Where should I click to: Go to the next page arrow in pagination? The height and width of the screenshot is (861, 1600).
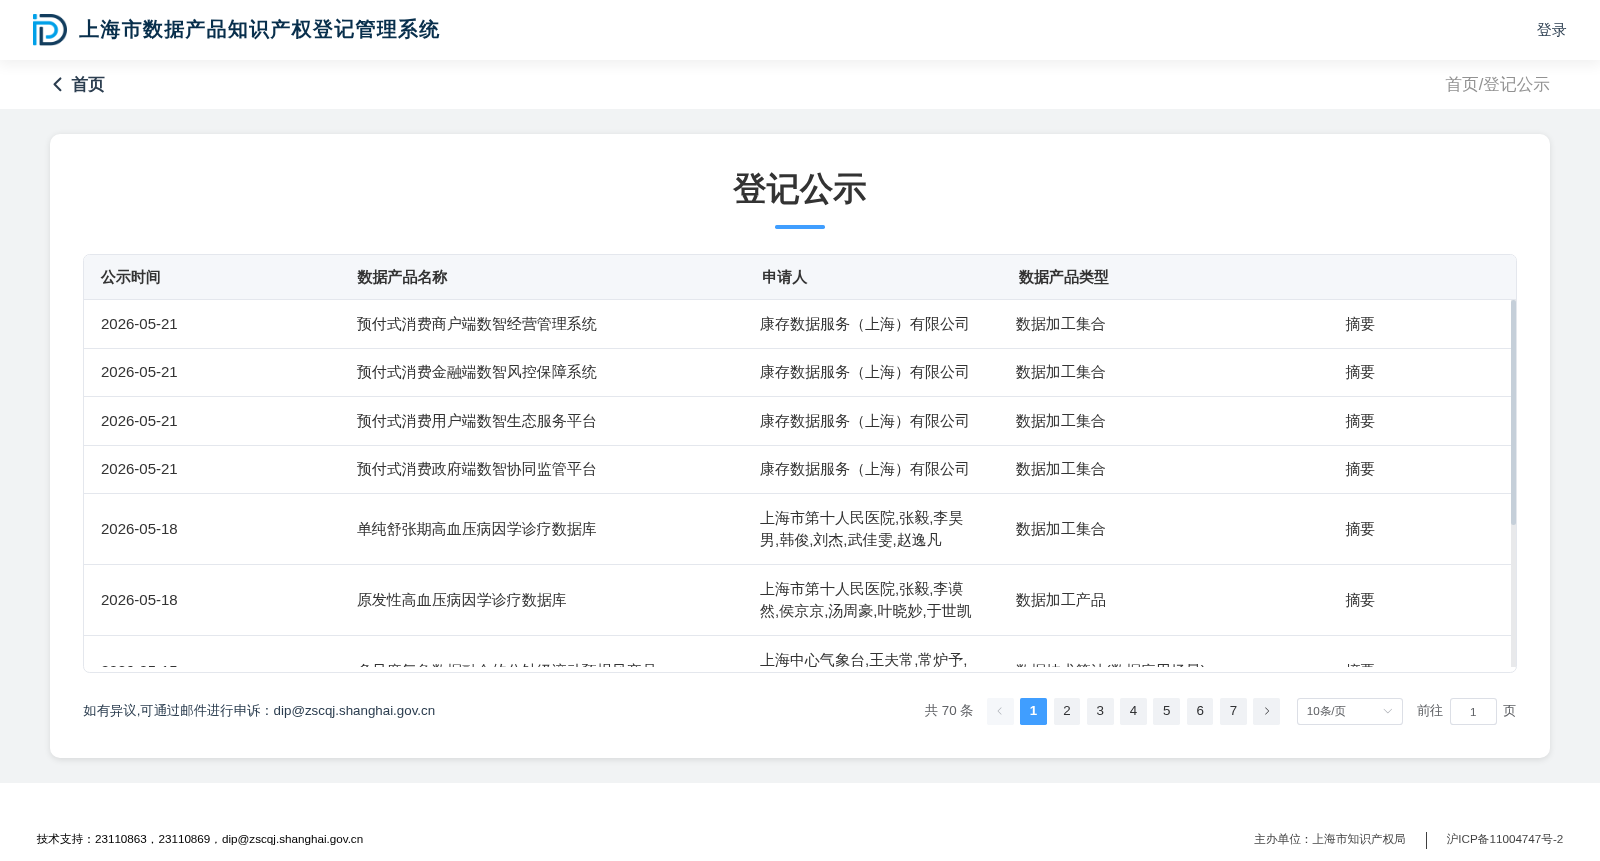pos(1266,711)
